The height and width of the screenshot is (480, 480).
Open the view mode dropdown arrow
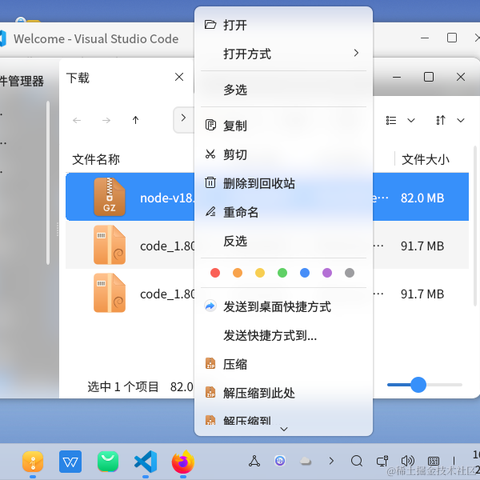tap(411, 120)
